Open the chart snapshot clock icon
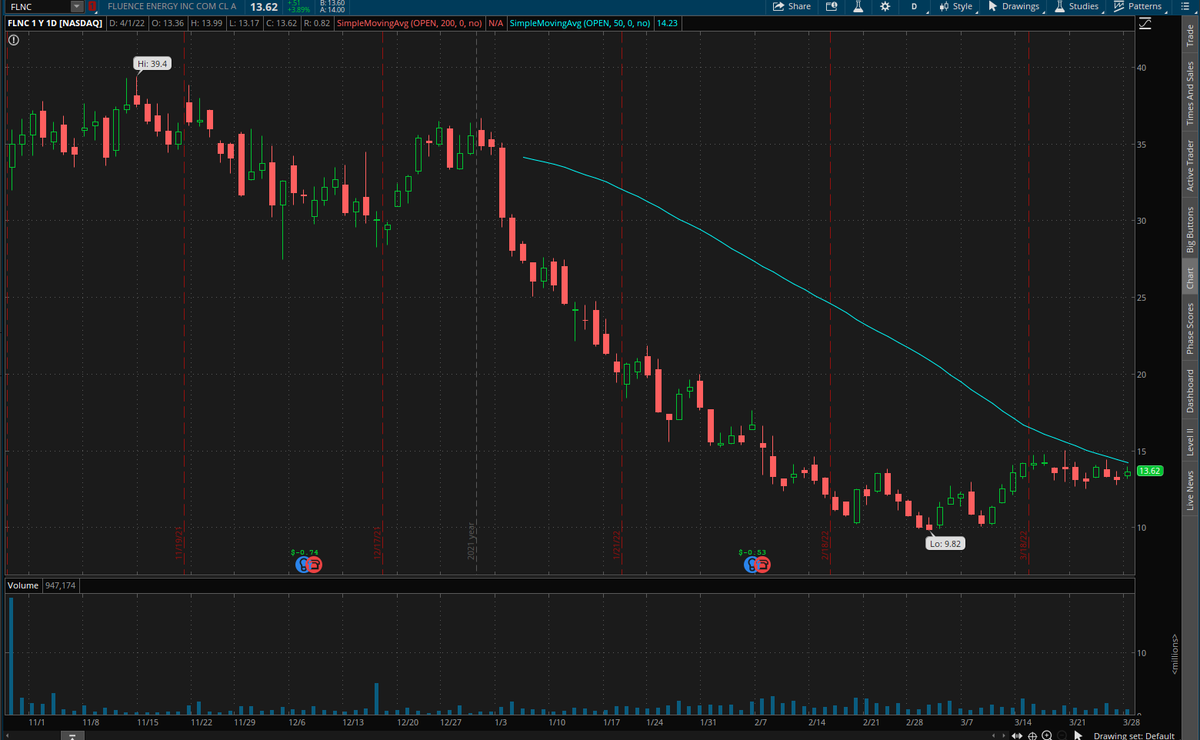This screenshot has width=1200, height=740. click(831, 6)
